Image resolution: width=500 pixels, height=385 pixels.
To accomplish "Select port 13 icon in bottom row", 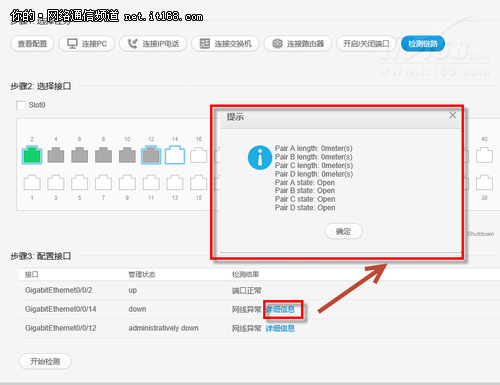I will click(x=175, y=182).
